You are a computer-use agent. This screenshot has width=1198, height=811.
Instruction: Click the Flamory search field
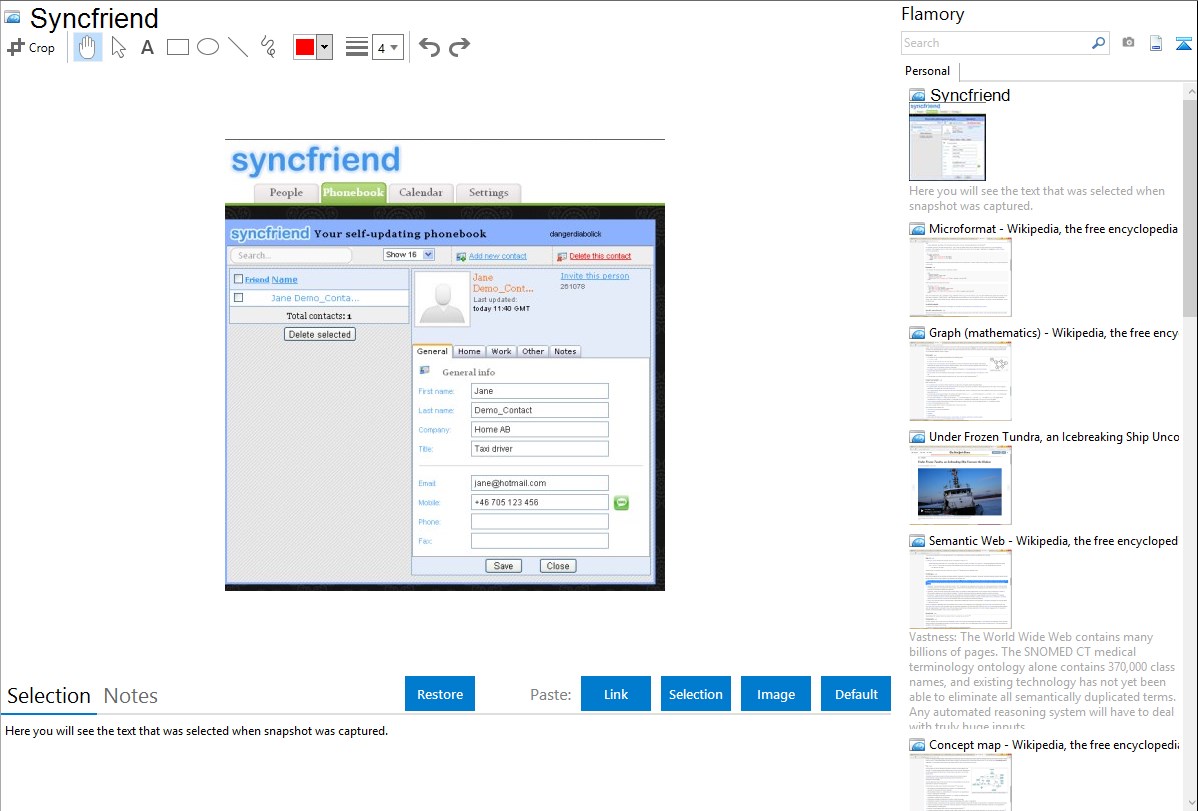996,43
